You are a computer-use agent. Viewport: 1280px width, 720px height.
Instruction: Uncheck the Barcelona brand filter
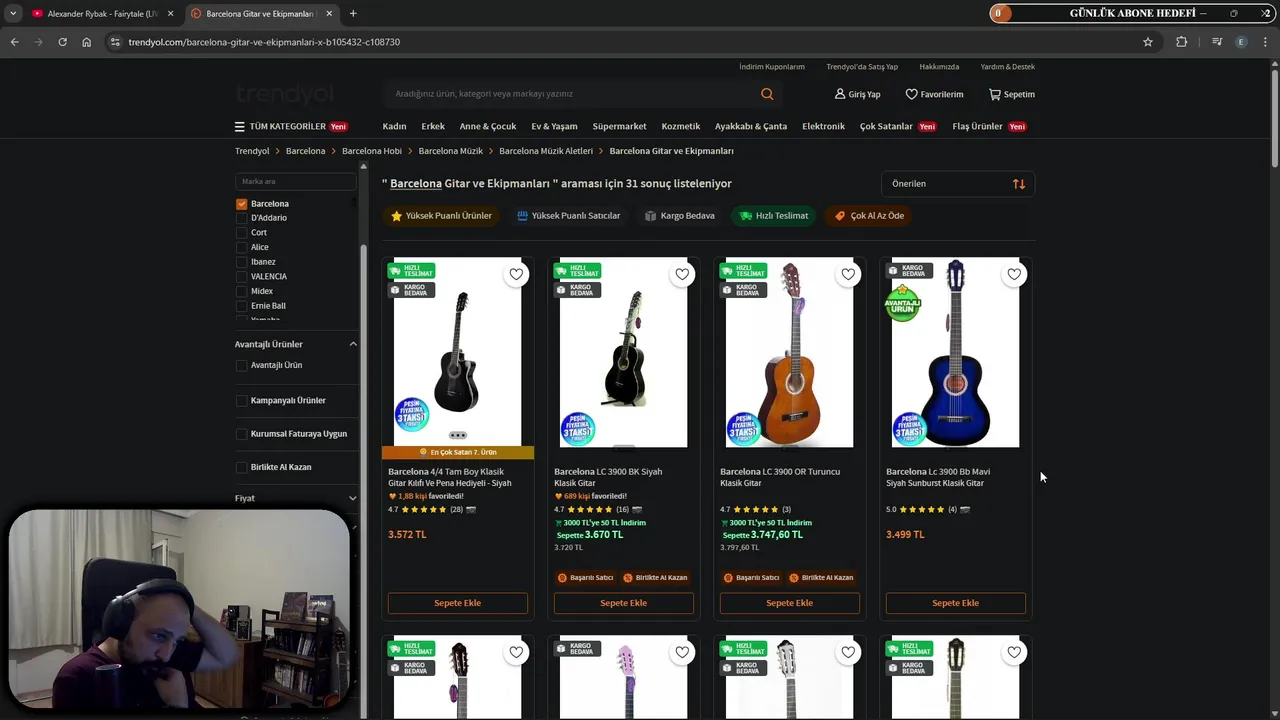tap(241, 204)
